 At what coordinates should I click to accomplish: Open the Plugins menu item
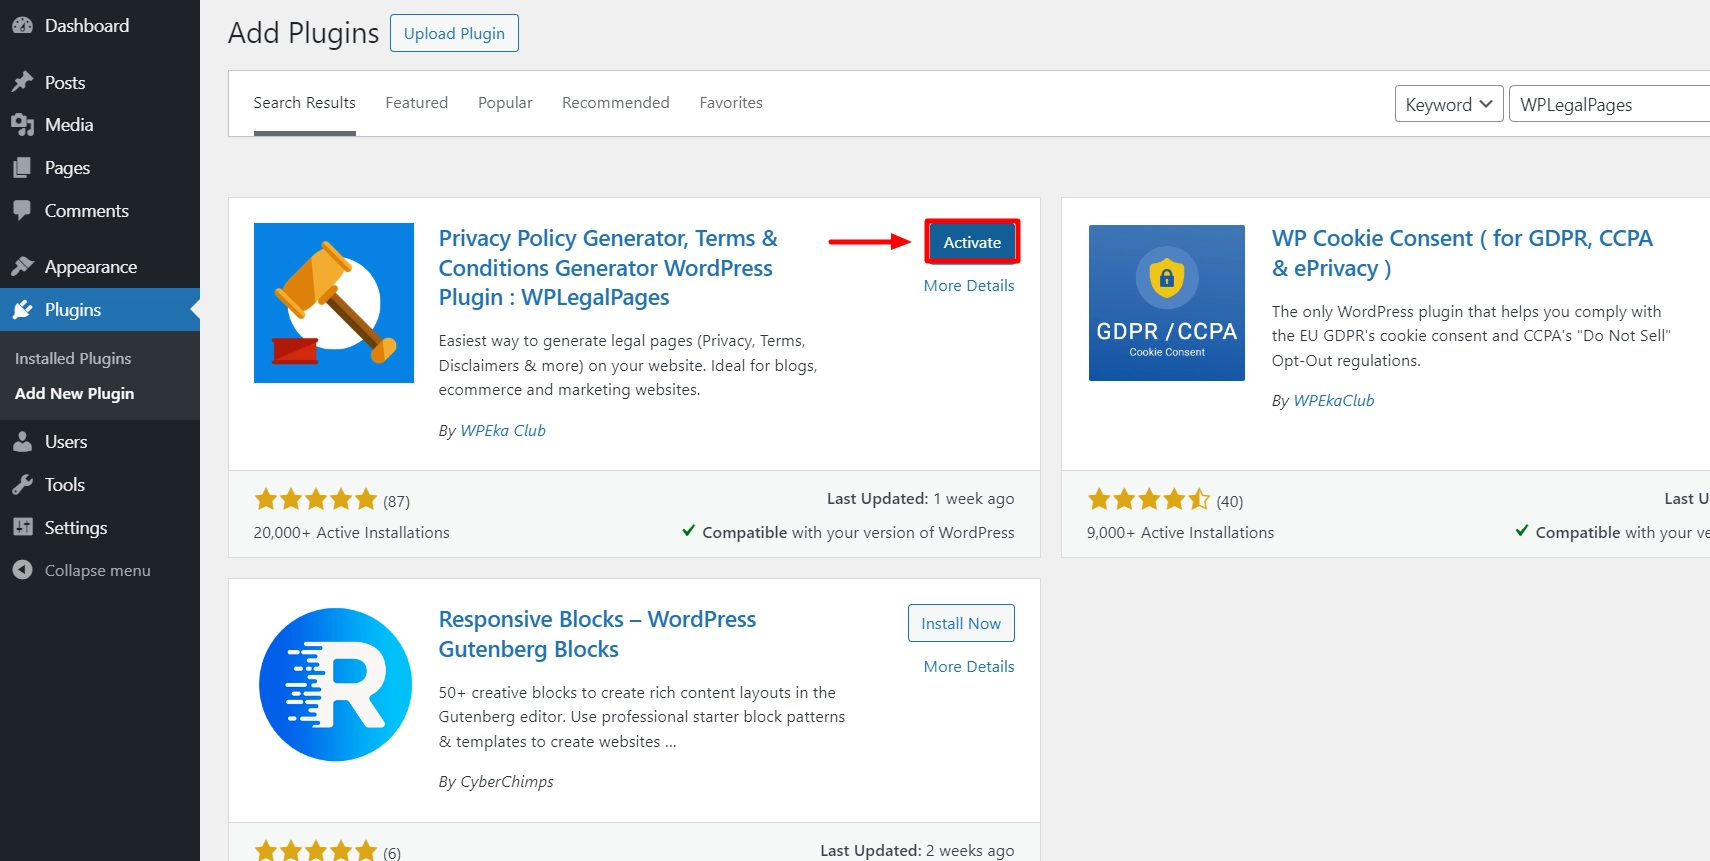100,310
